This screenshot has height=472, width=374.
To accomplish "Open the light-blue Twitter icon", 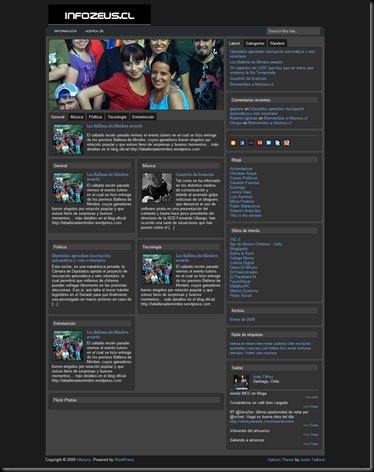I will pos(277,143).
